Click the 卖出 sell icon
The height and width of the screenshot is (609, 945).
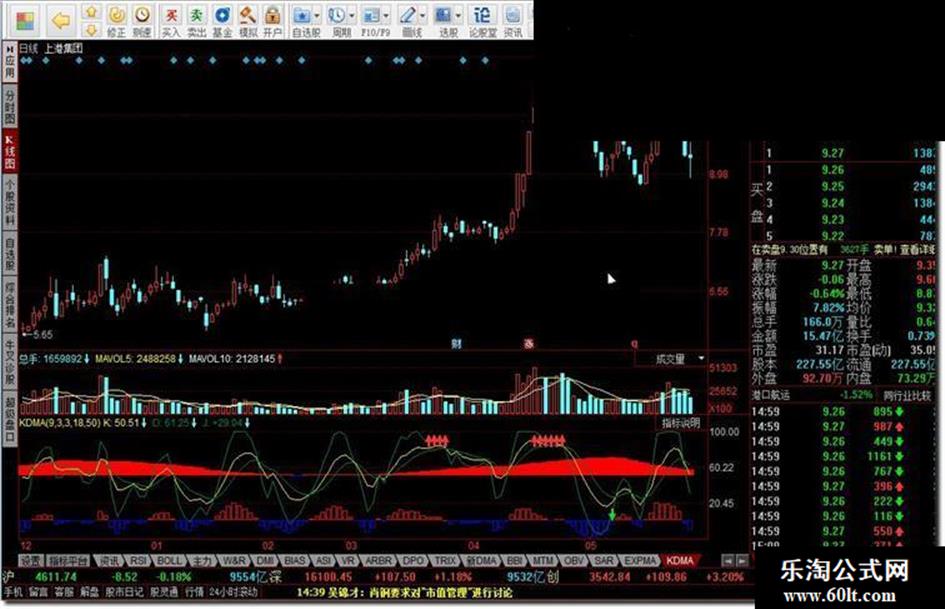tap(196, 21)
